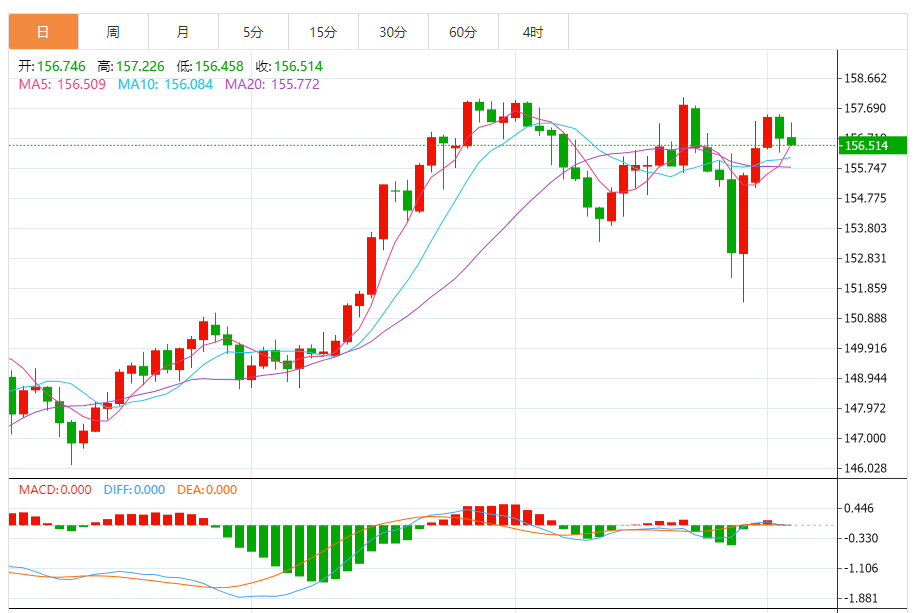
Task: Click the 开: 156.746 open value
Action: [52, 66]
